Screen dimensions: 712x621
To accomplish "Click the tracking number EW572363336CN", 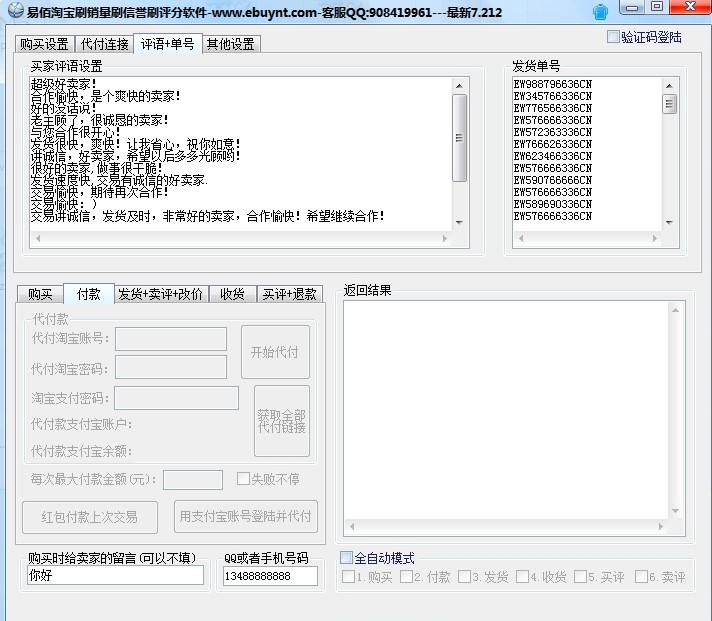I will tap(553, 132).
